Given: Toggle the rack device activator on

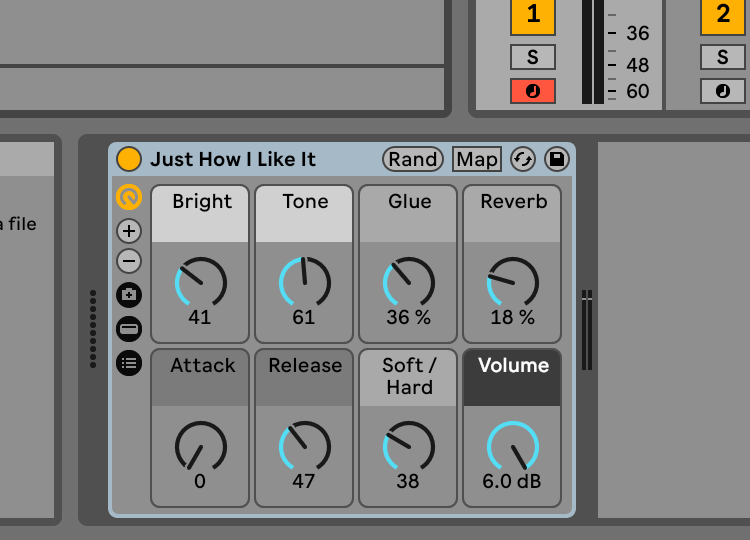Looking at the screenshot, I should click(x=129, y=159).
